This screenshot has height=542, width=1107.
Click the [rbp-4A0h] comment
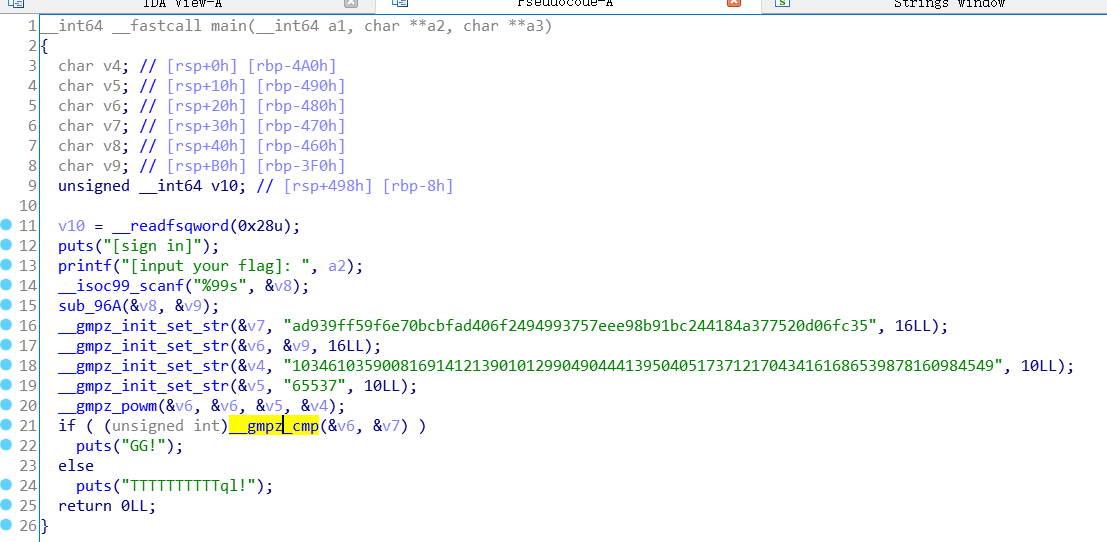point(292,66)
